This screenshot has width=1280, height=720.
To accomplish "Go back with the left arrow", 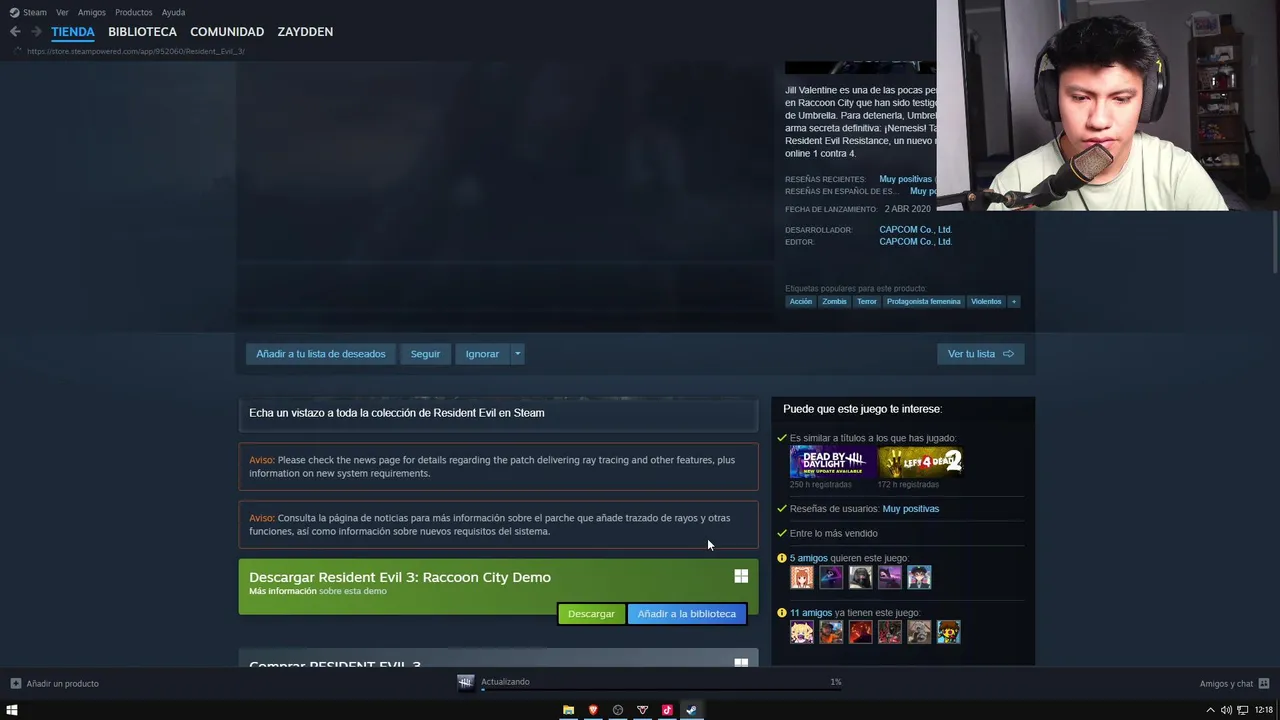I will [15, 32].
